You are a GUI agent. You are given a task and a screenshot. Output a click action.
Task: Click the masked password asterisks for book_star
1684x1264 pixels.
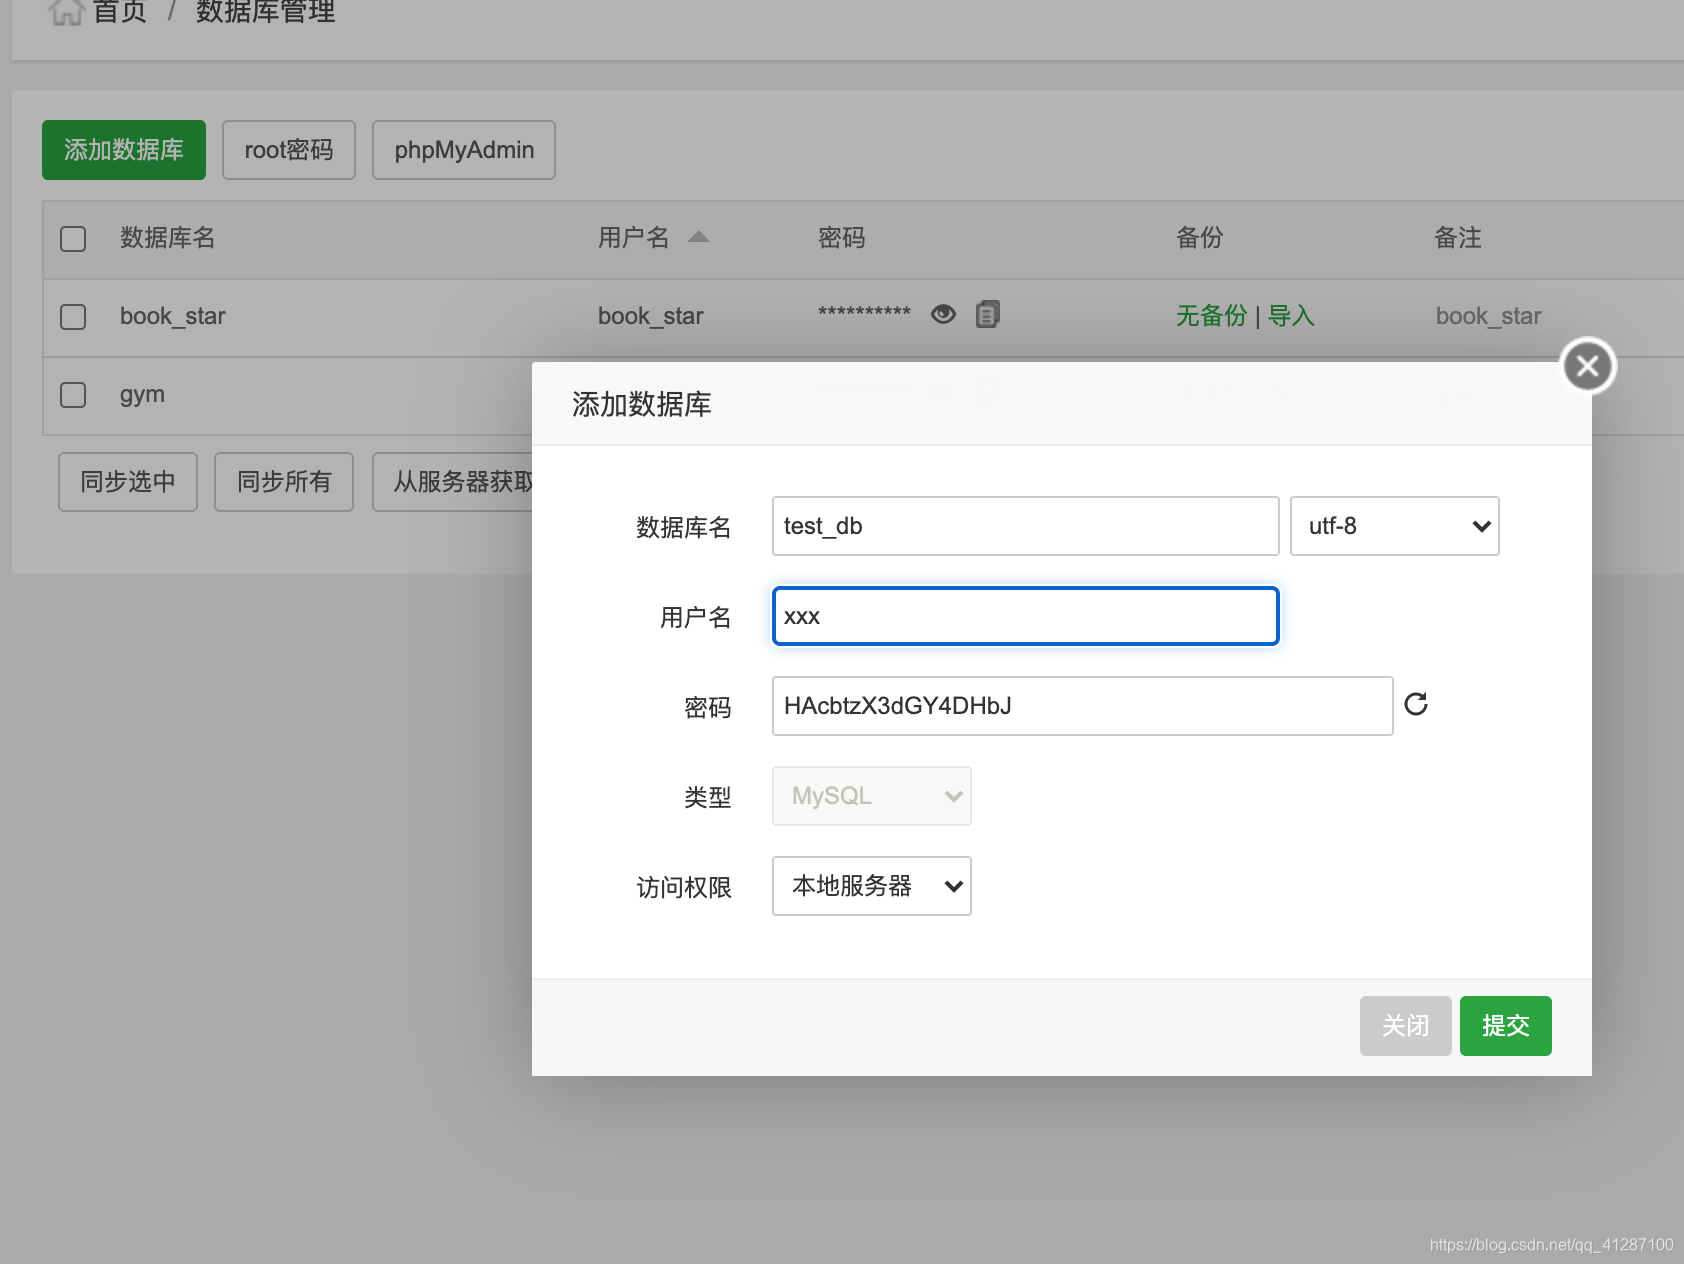[864, 313]
